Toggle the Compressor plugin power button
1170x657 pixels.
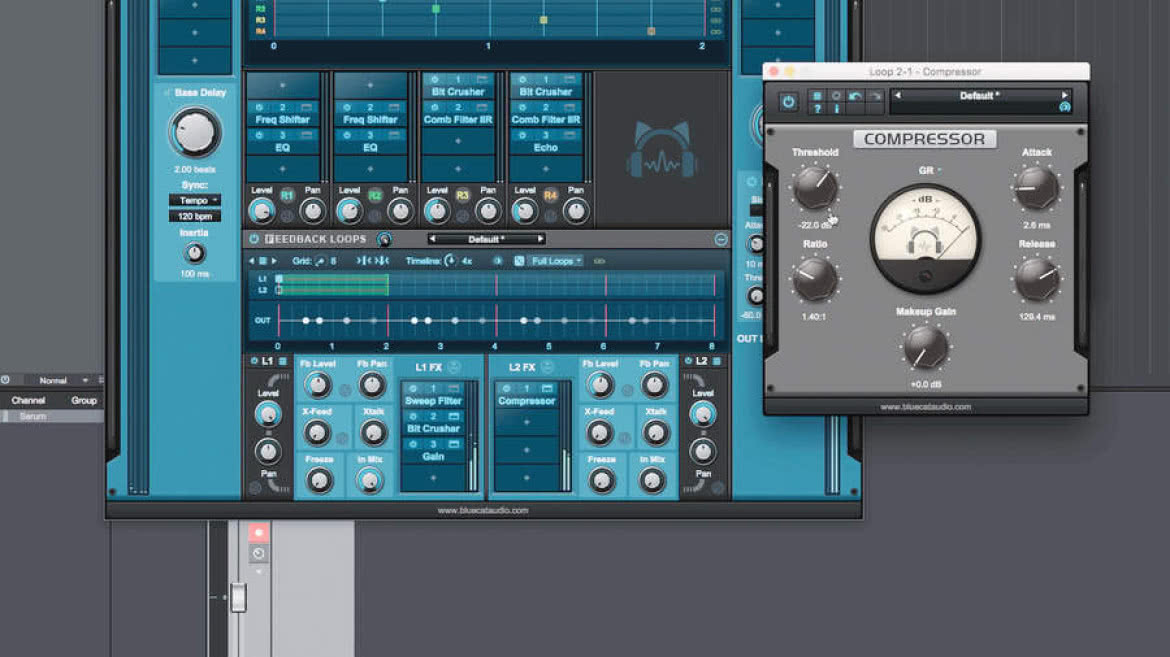tap(788, 102)
